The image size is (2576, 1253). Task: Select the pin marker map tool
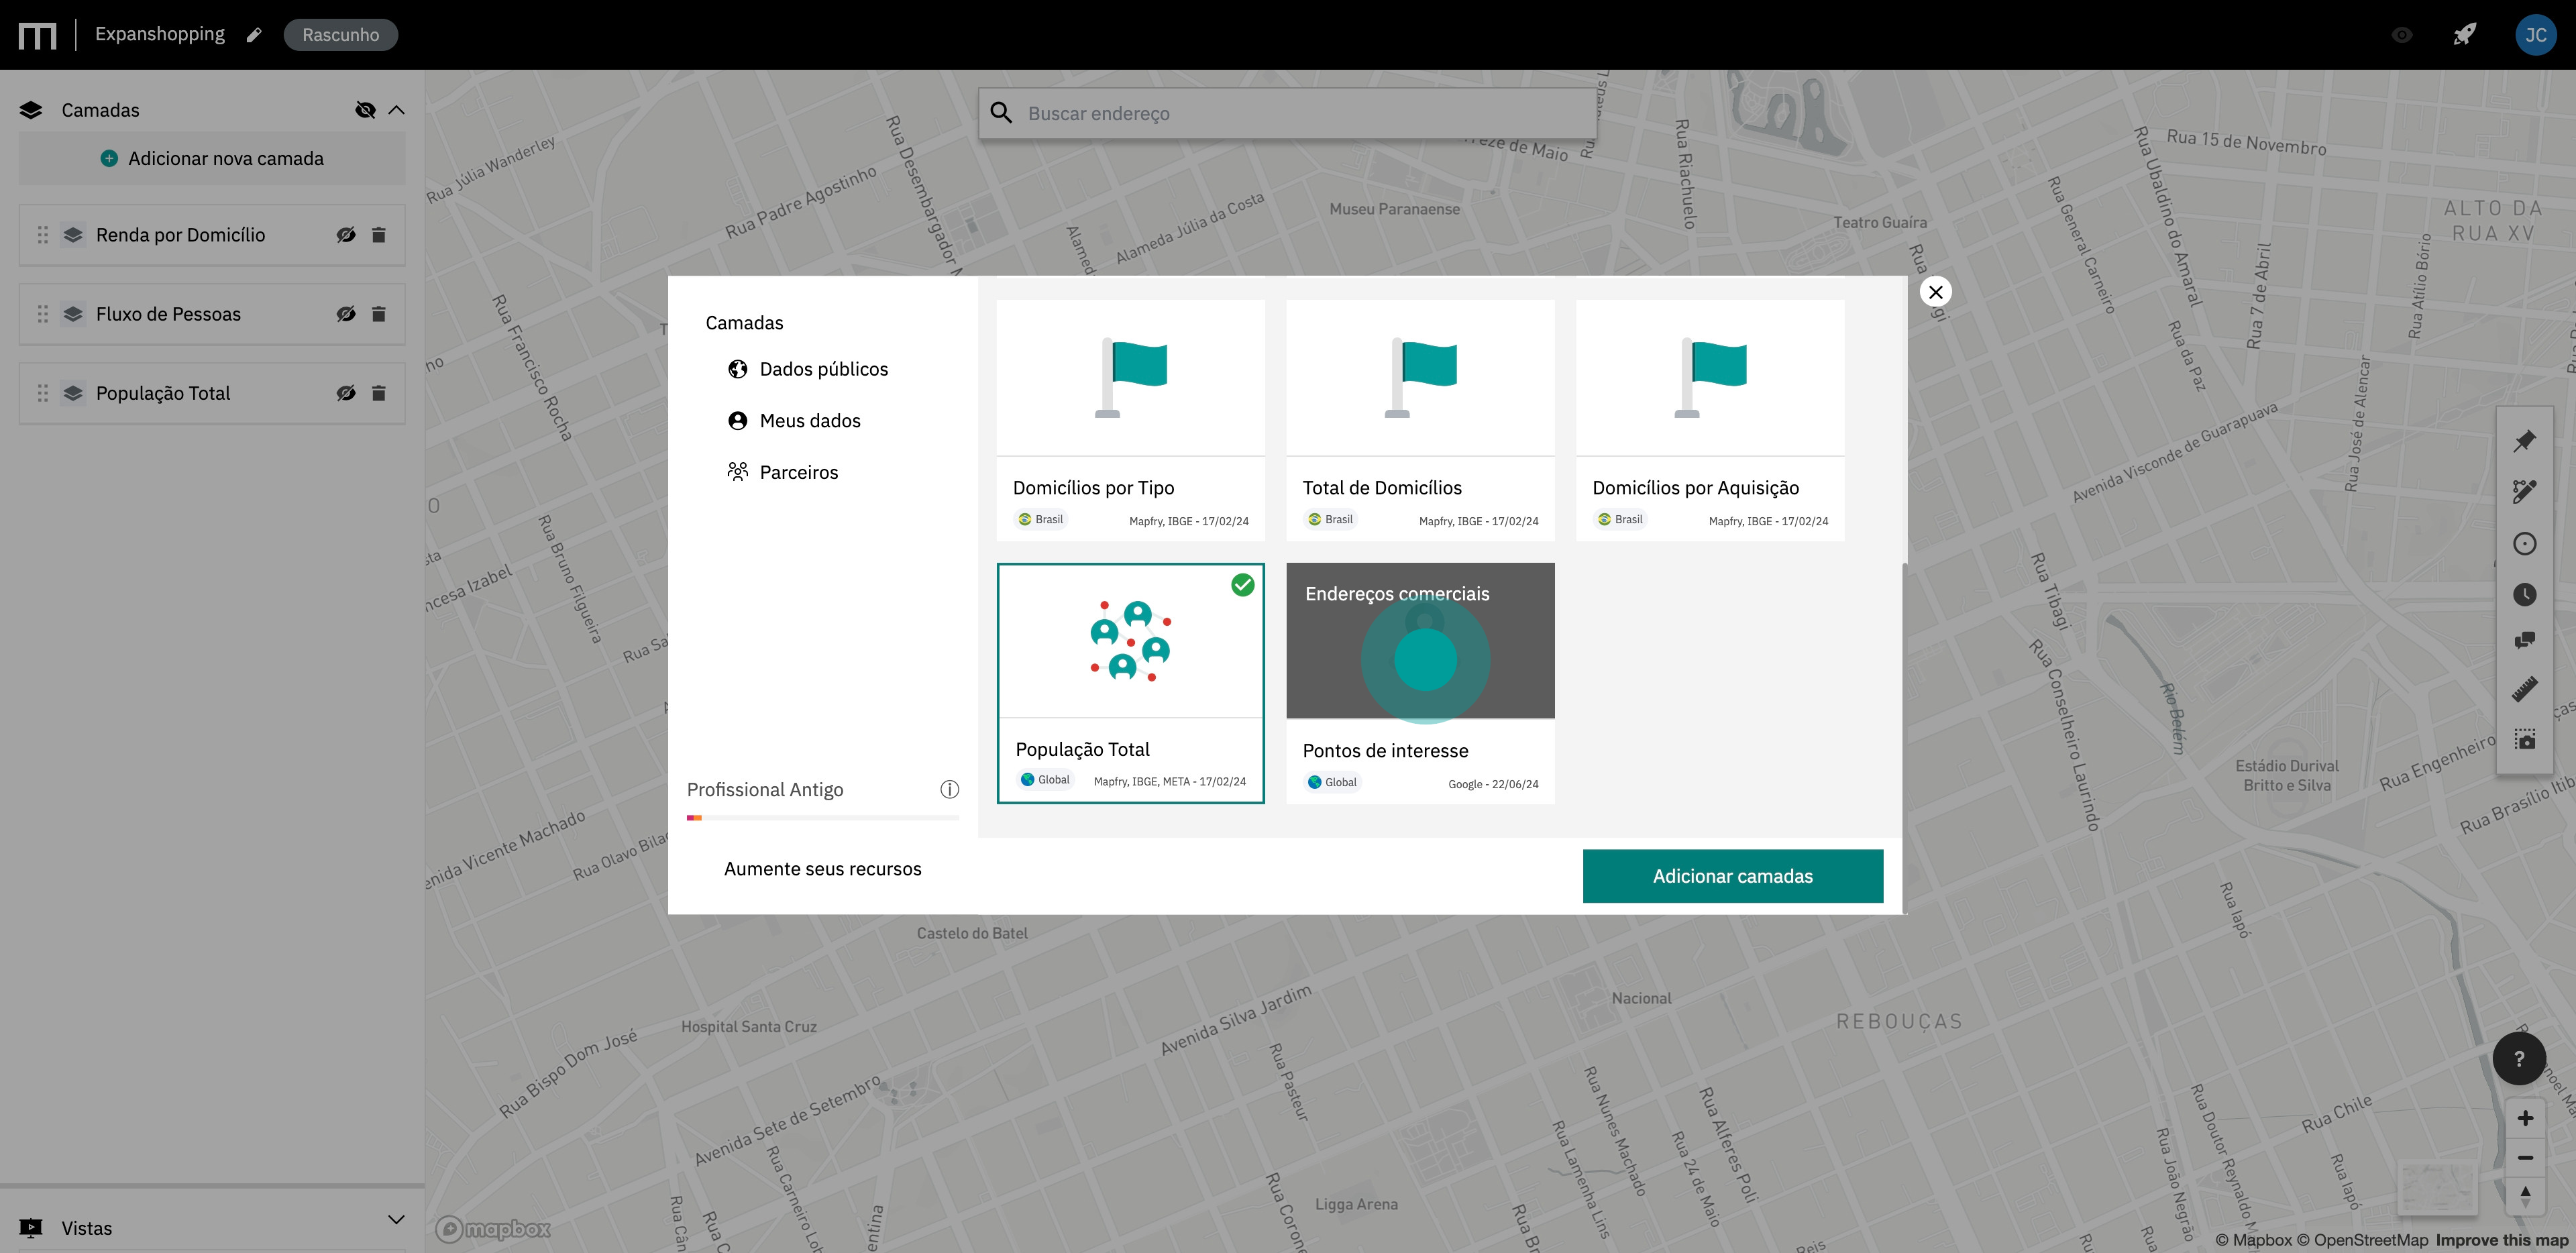(2525, 440)
